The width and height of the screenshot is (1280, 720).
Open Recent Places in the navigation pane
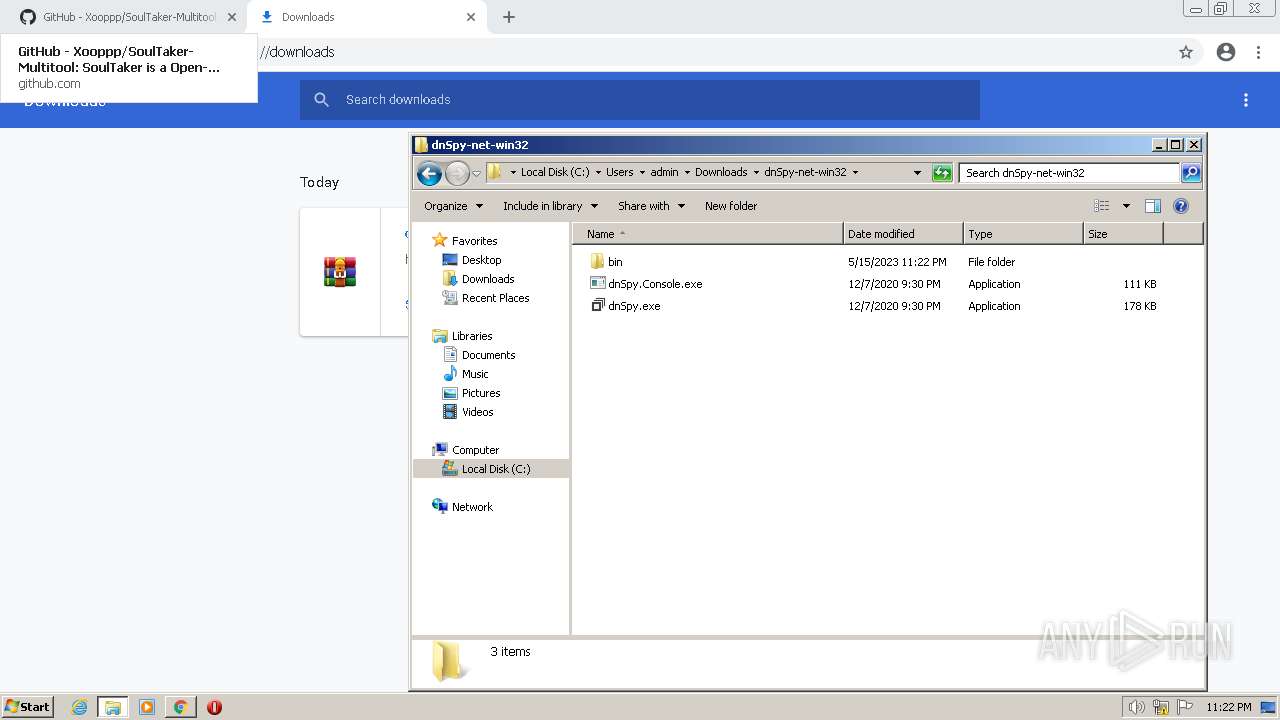pyautogui.click(x=495, y=298)
